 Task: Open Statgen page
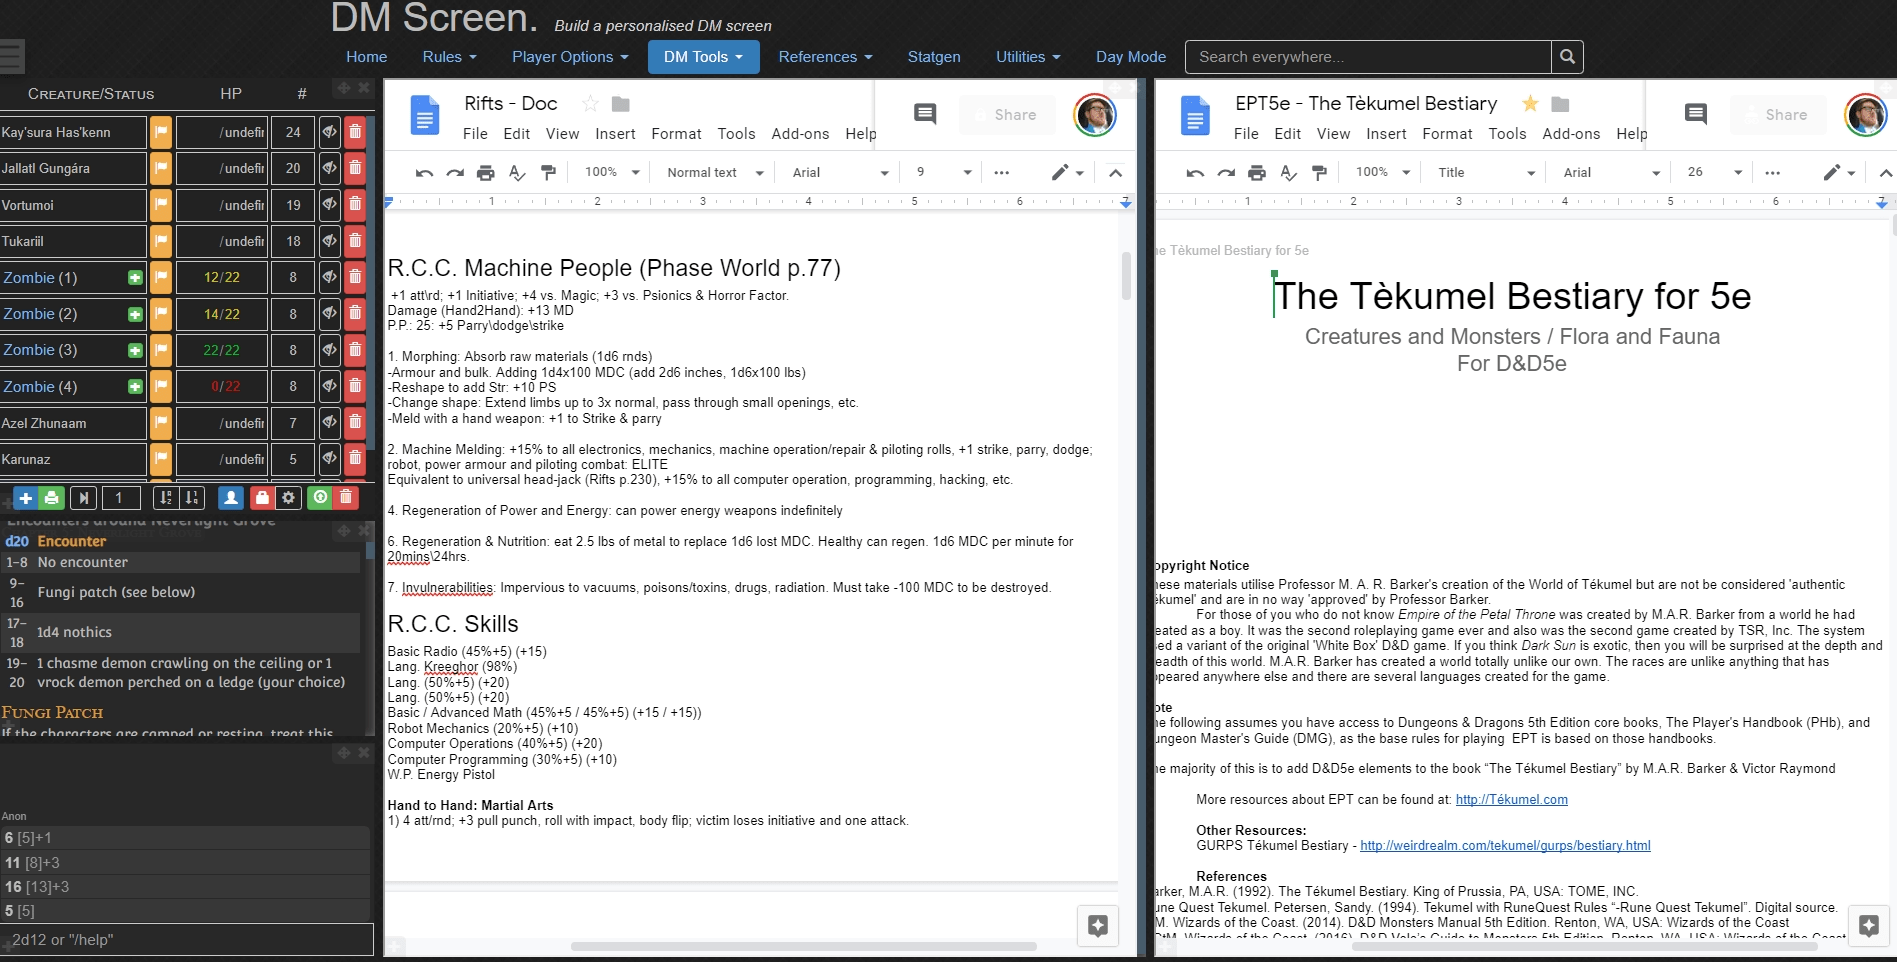tap(934, 57)
